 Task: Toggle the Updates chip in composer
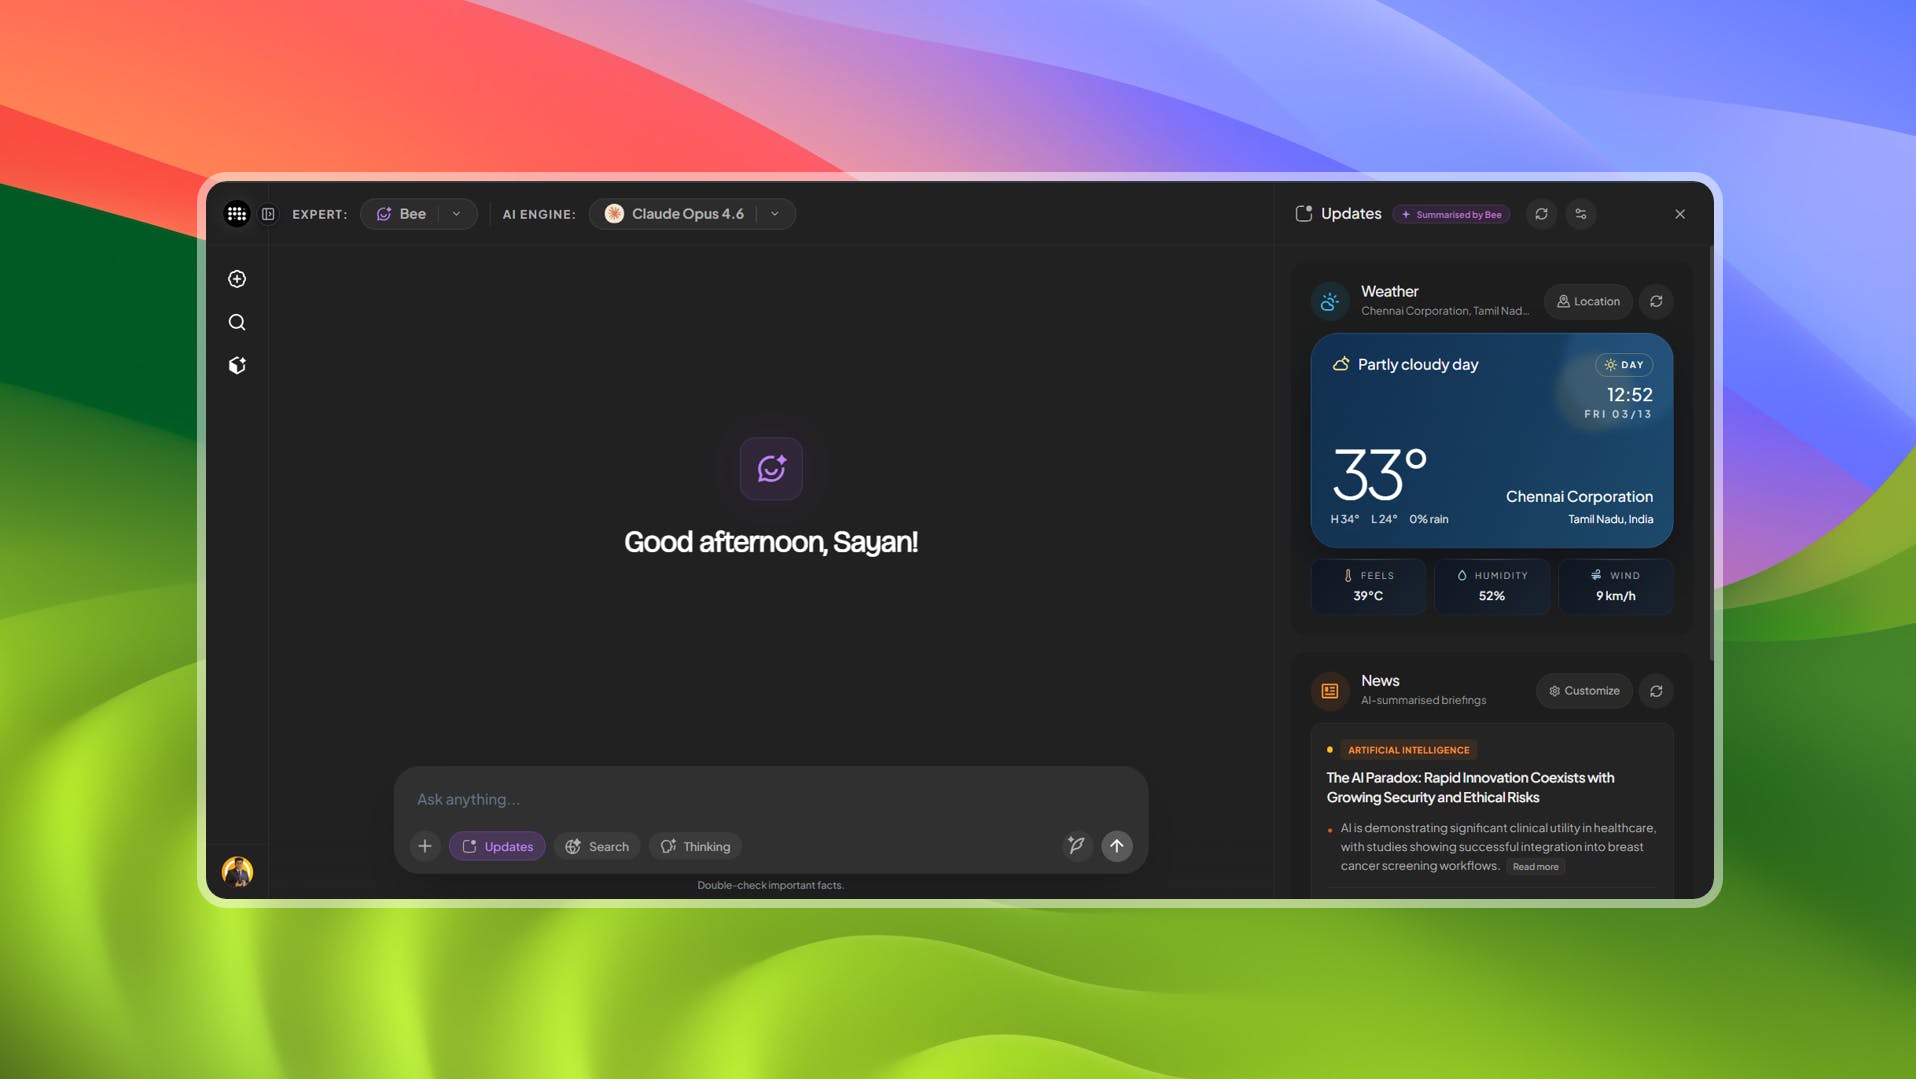coord(497,846)
